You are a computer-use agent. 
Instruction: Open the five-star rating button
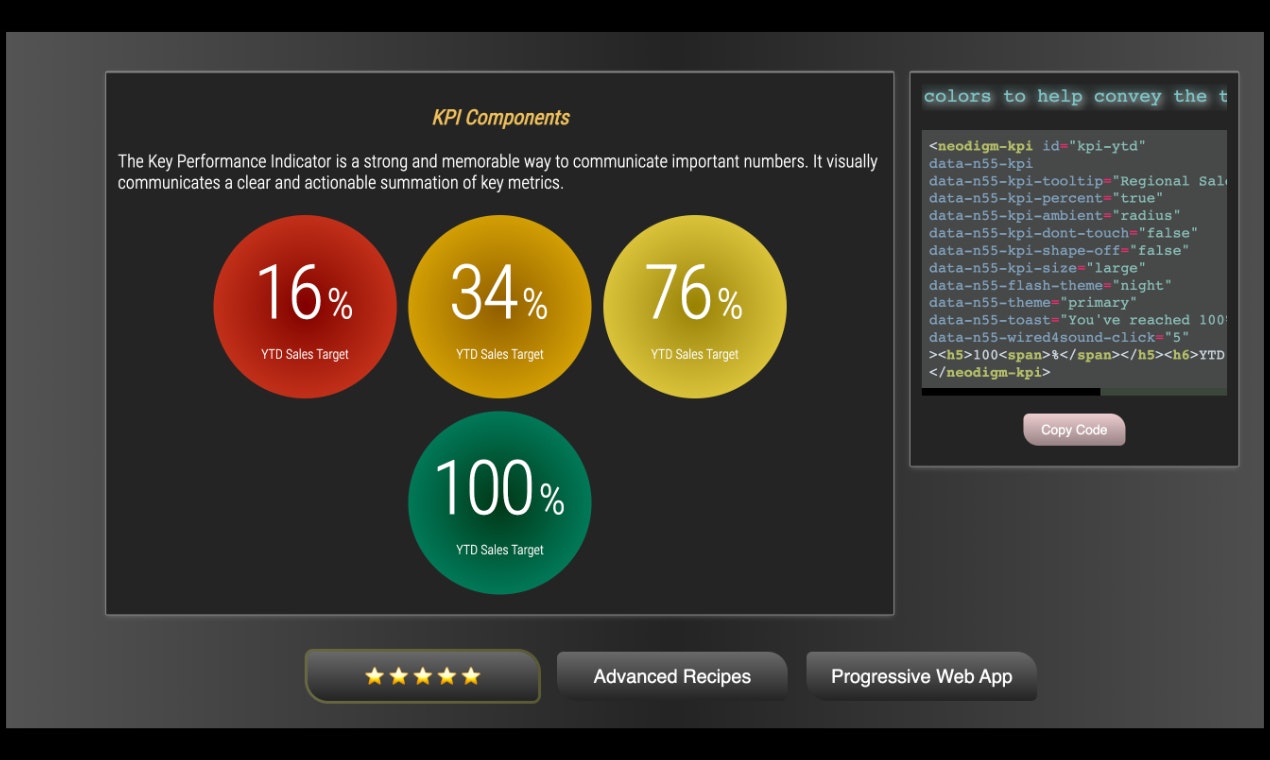tap(423, 676)
